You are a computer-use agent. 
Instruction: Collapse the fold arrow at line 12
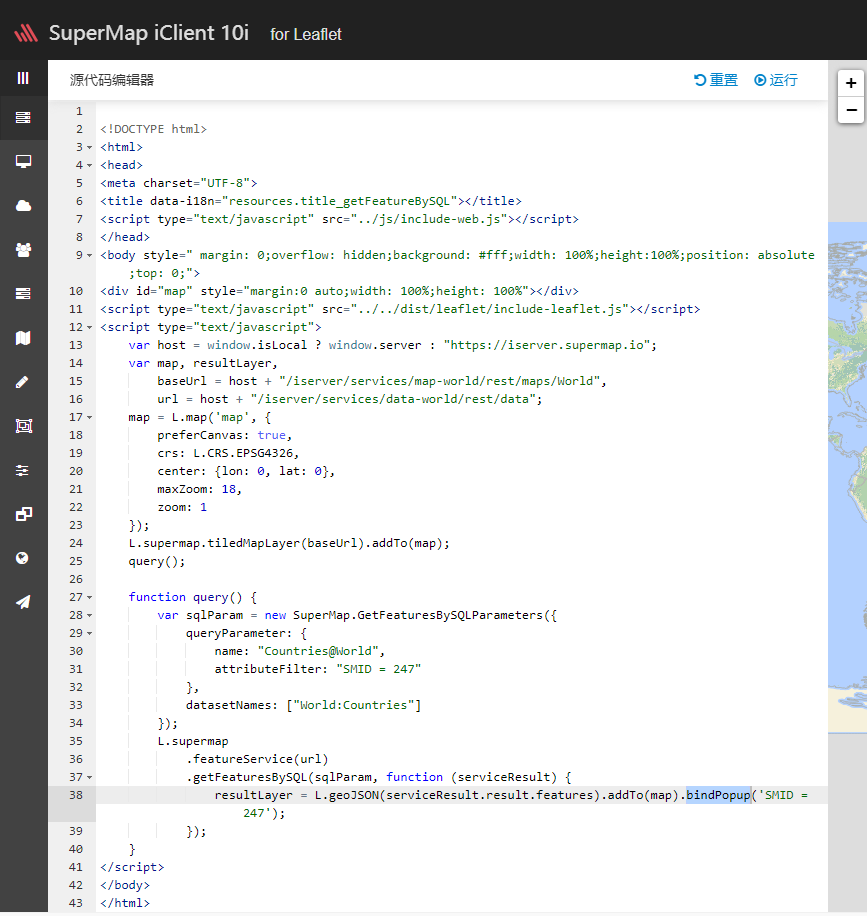(89, 327)
